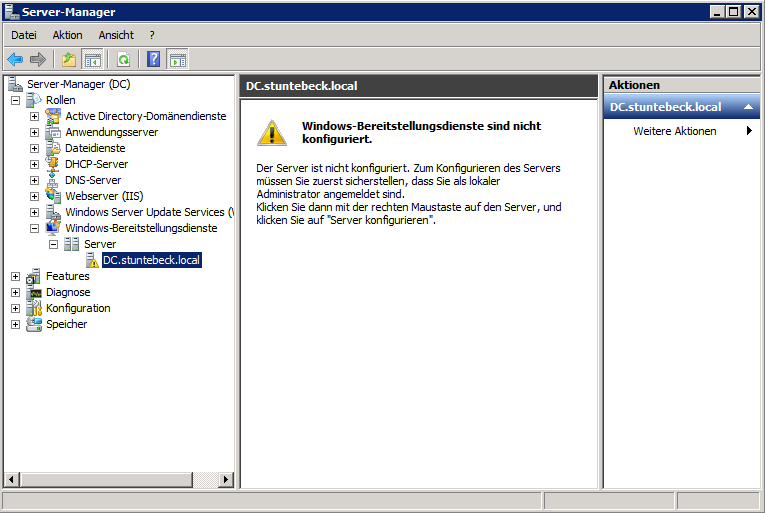Click the Diagnose node icon
Viewport: 765px width, 513px height.
[34, 292]
